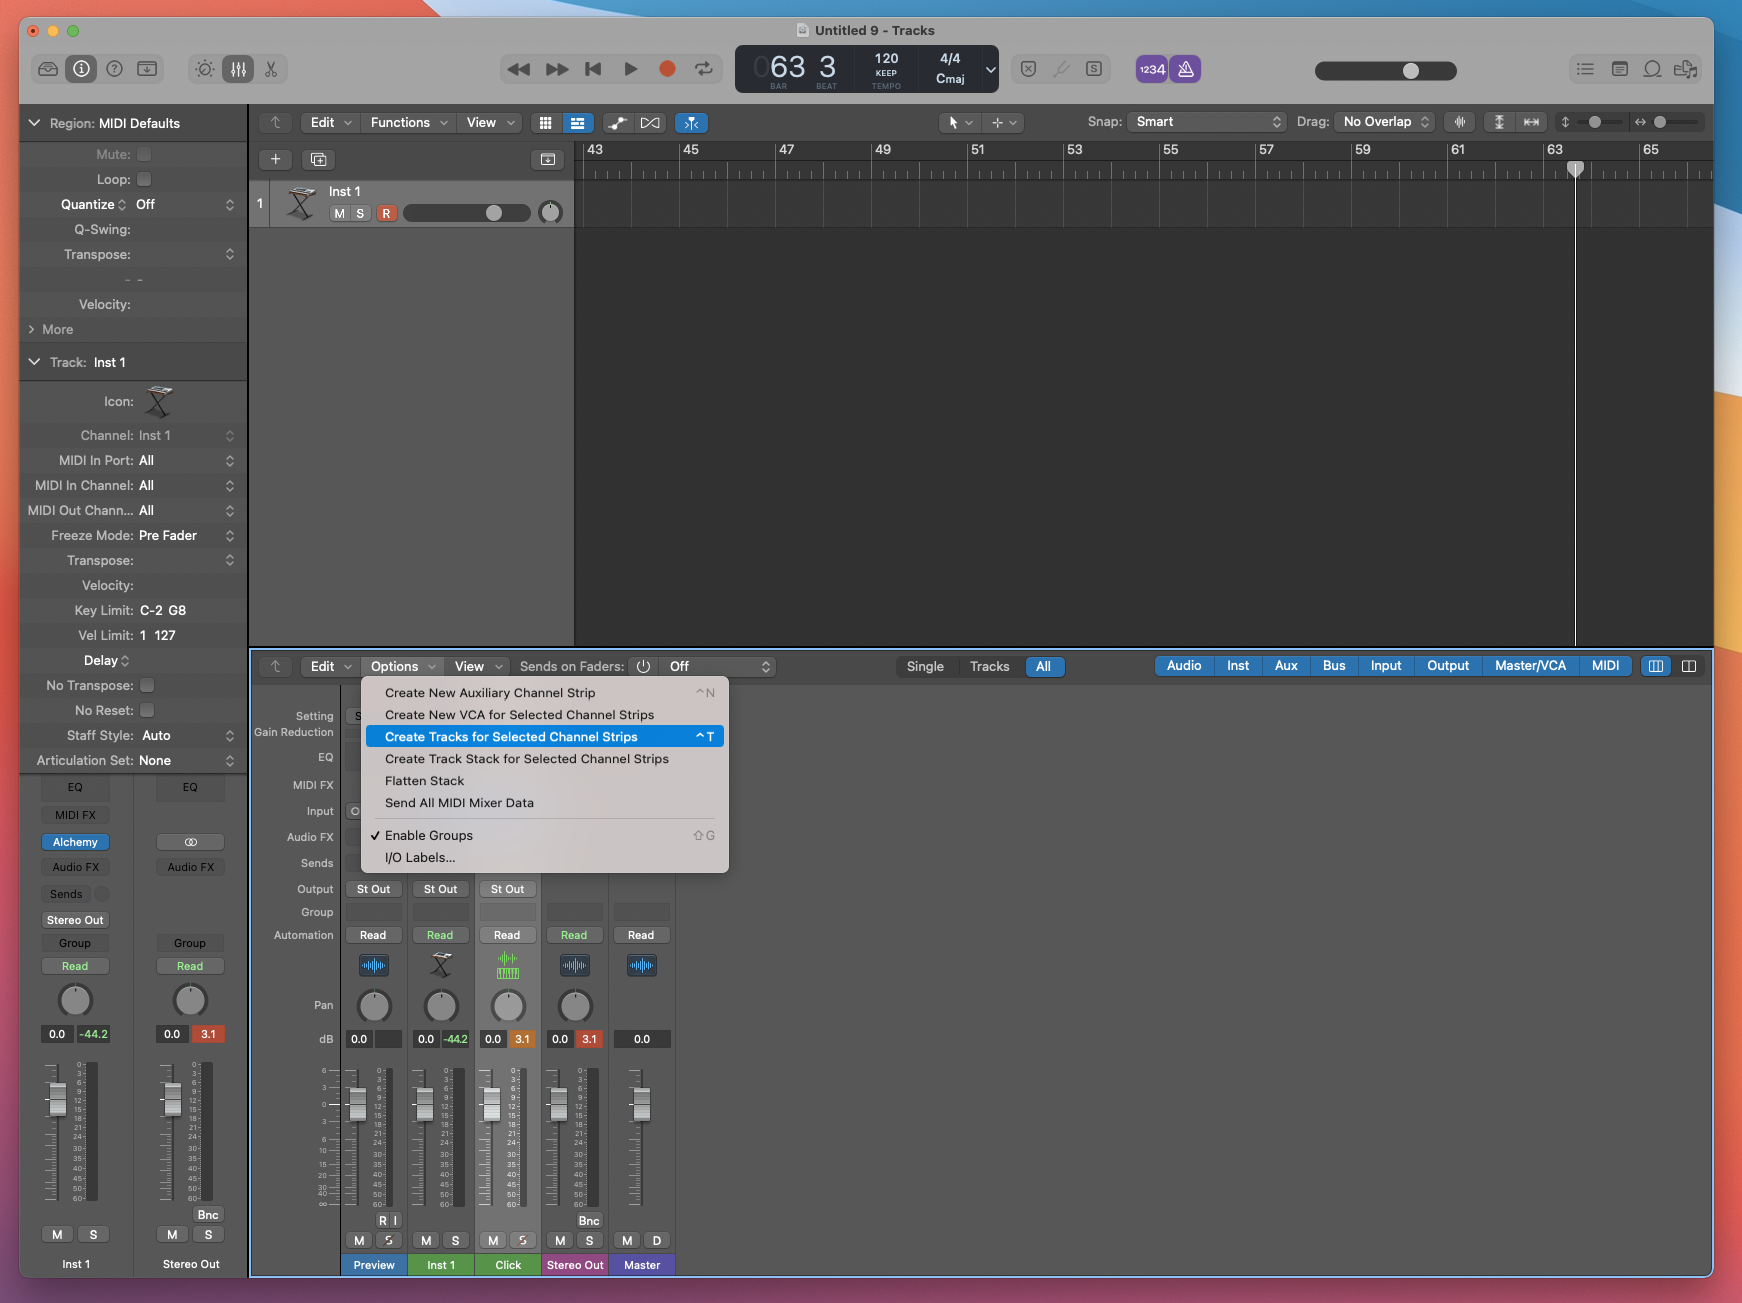Screen dimensions: 1742x1303
Task: Click the Master channel strip label
Action: (641, 1265)
